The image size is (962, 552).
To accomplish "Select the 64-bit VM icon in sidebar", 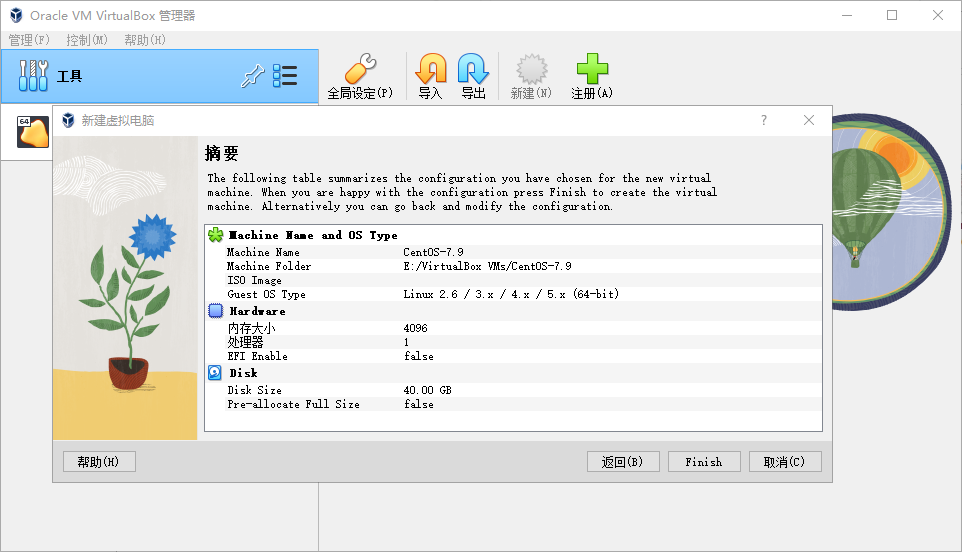I will click(x=33, y=132).
